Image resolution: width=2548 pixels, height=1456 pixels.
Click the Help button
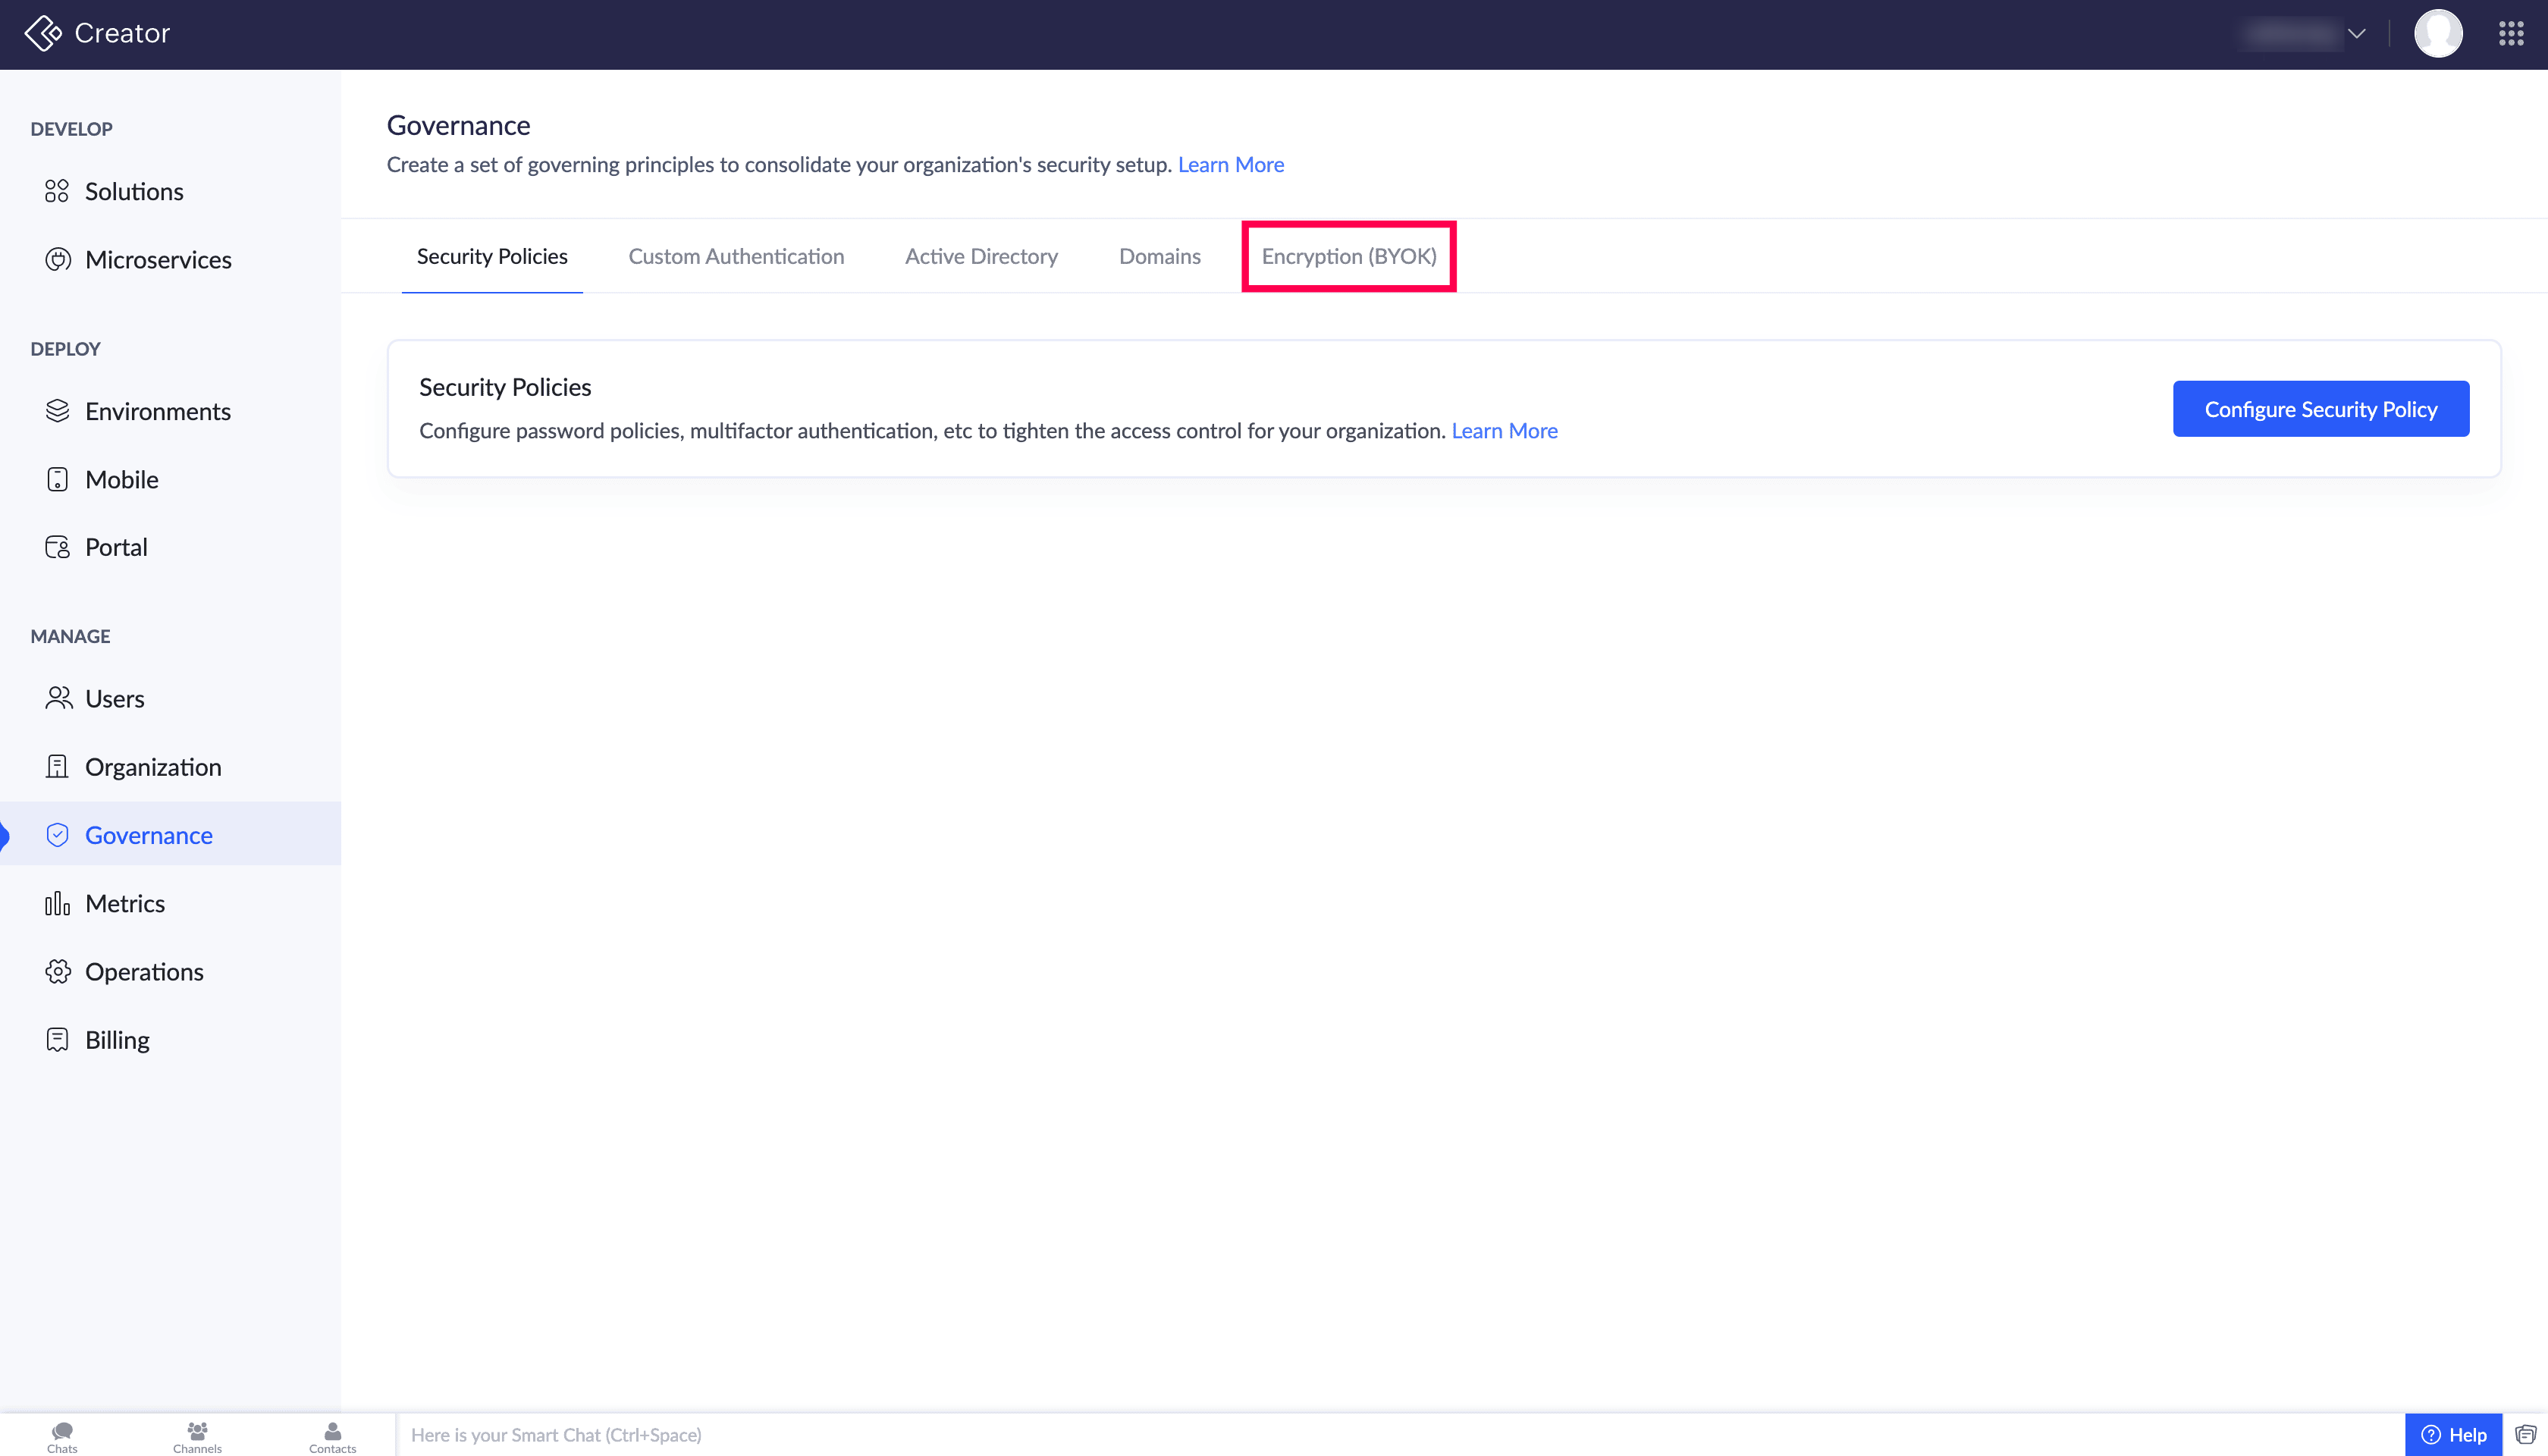[x=2453, y=1435]
